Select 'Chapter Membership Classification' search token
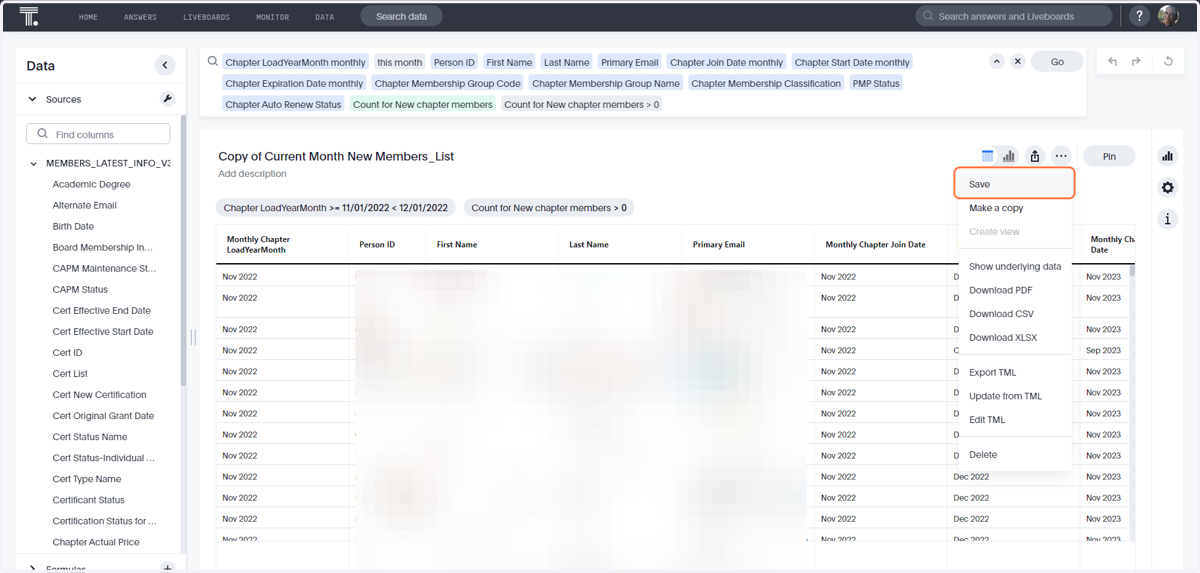Image resolution: width=1200 pixels, height=573 pixels. (x=766, y=83)
